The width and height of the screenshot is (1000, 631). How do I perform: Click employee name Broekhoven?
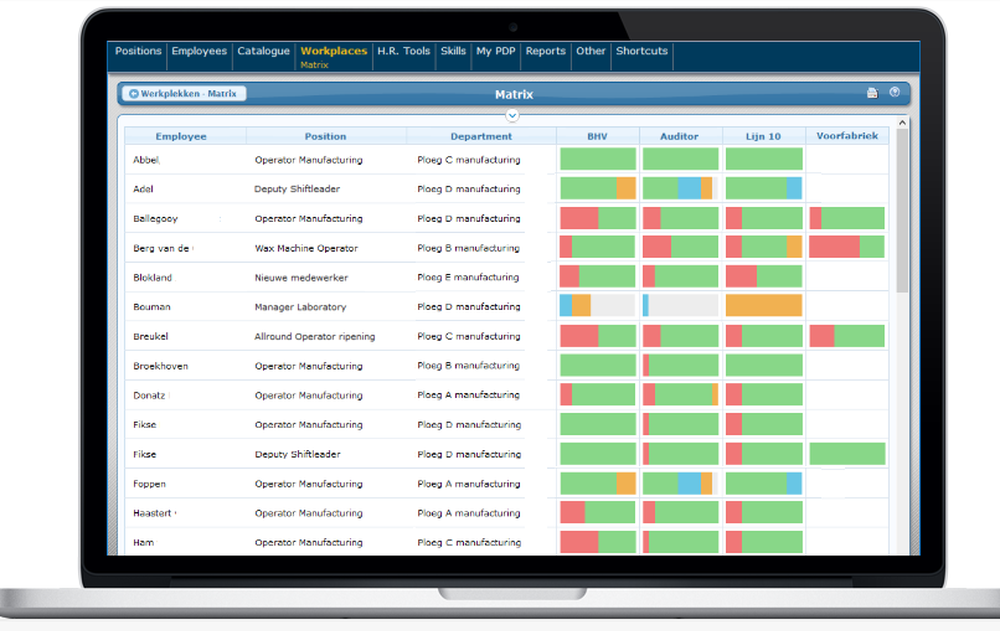point(161,366)
